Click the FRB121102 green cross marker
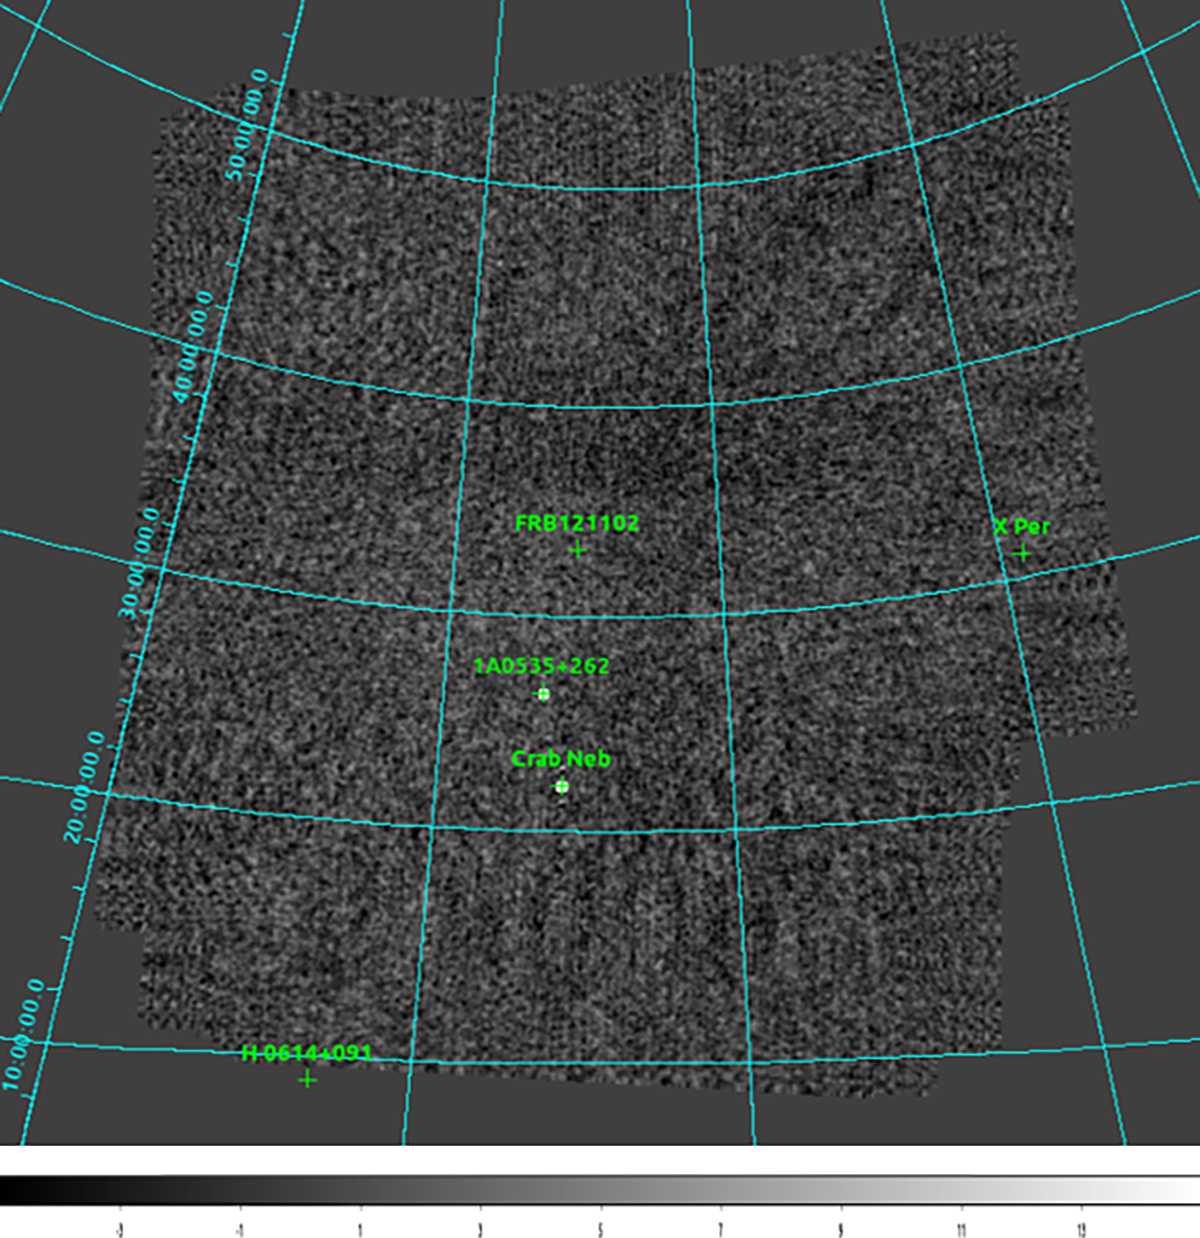 577,550
